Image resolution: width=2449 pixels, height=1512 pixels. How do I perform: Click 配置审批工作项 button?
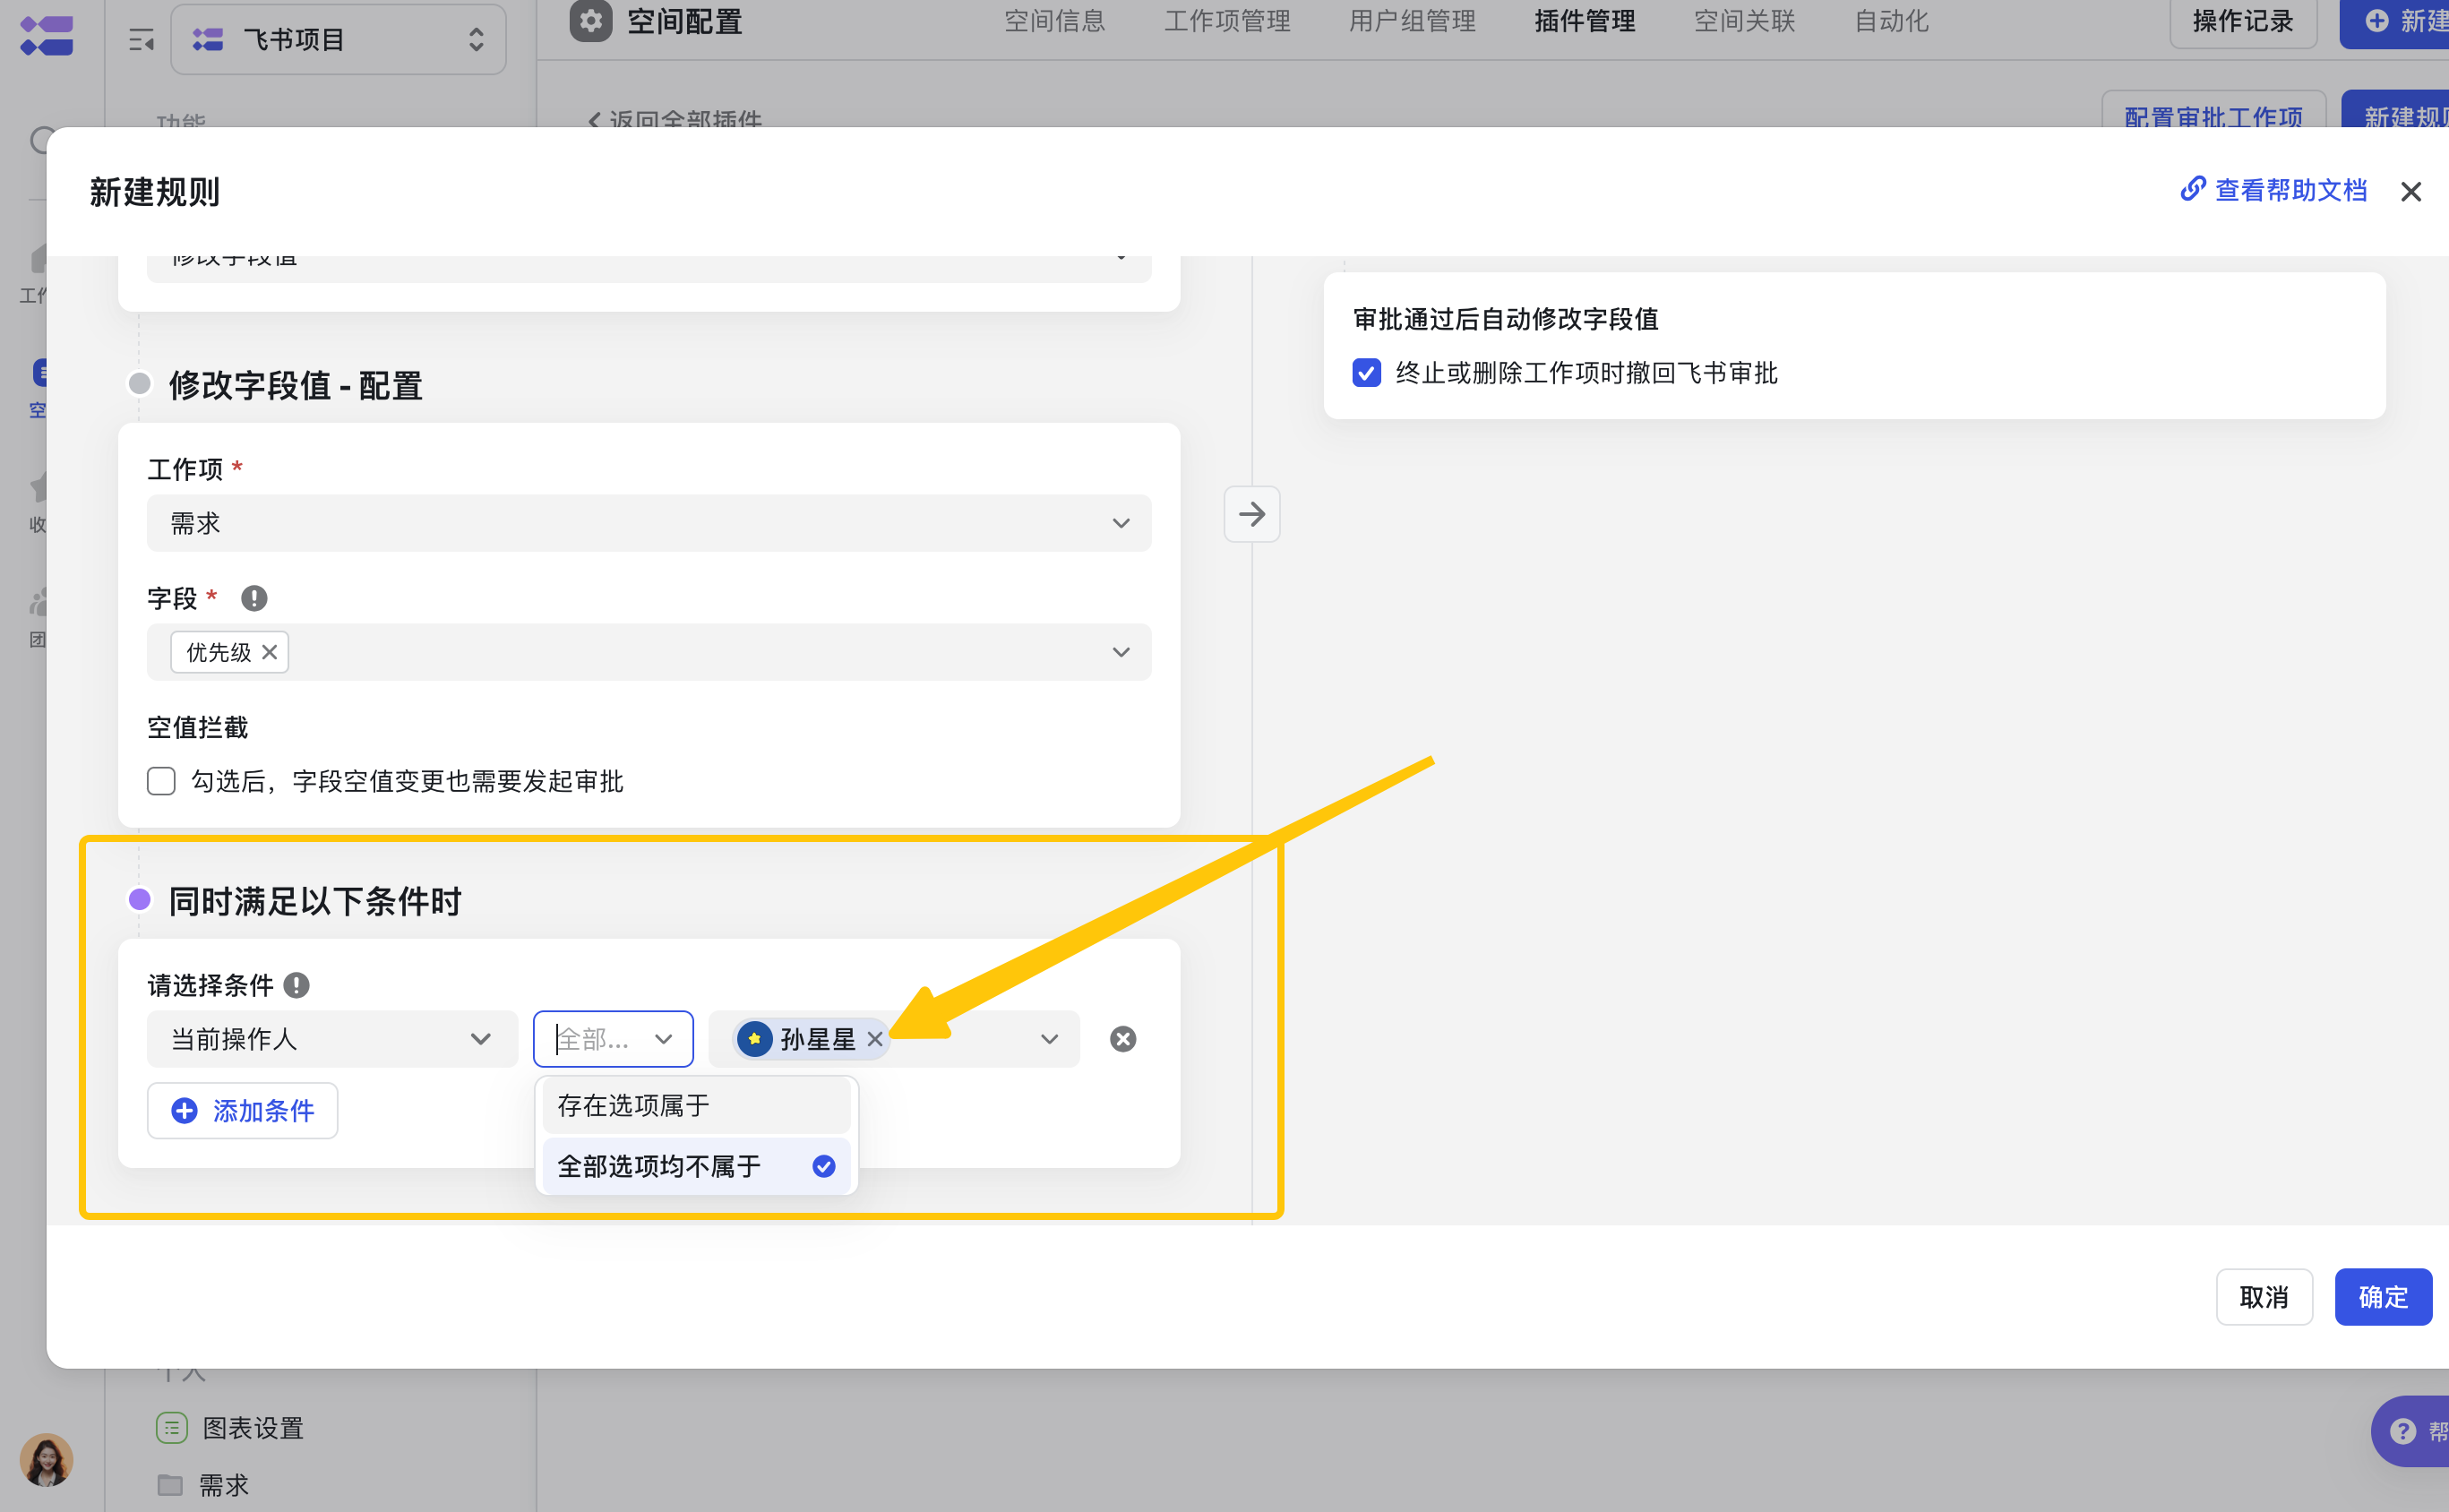click(2213, 110)
